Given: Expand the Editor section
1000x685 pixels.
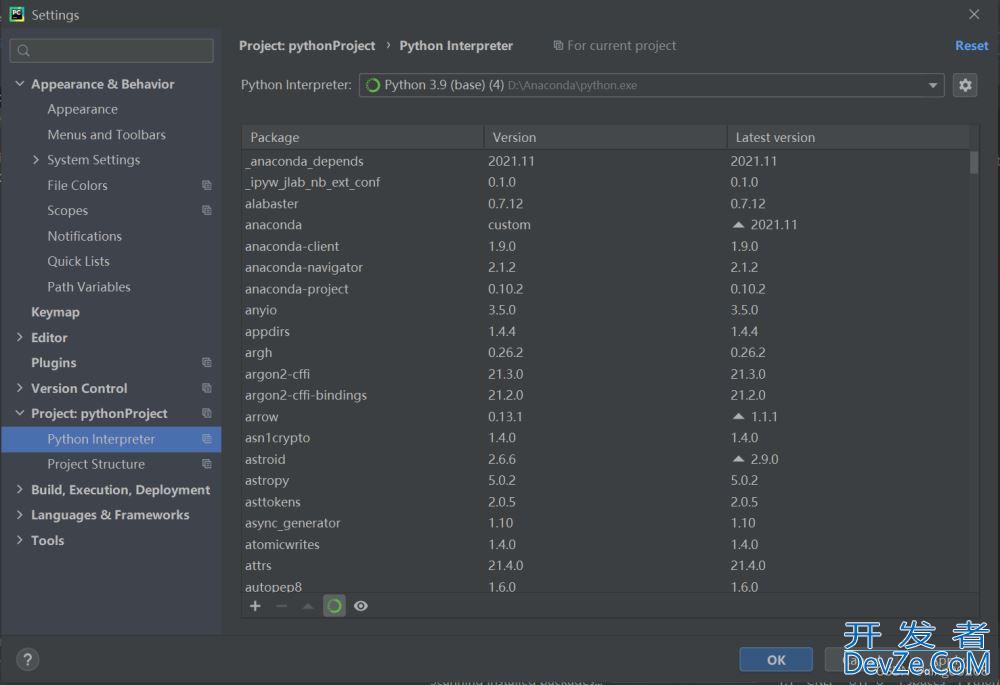Looking at the screenshot, I should coord(20,337).
